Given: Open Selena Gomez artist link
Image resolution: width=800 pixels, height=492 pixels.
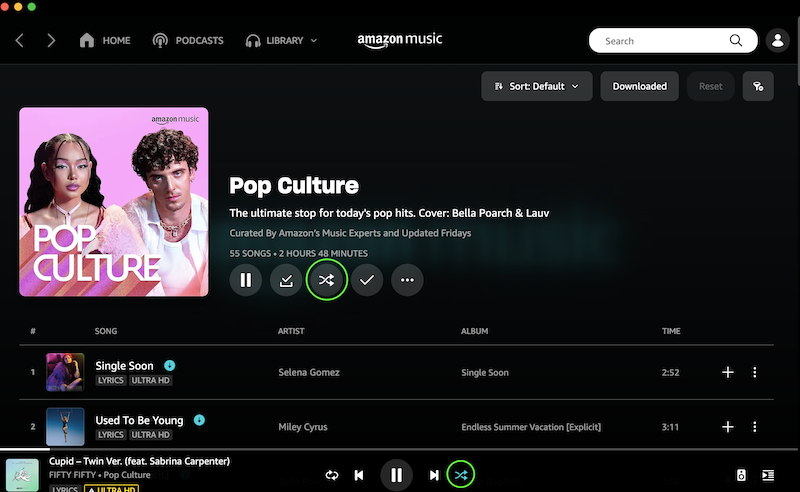Looking at the screenshot, I should point(309,373).
